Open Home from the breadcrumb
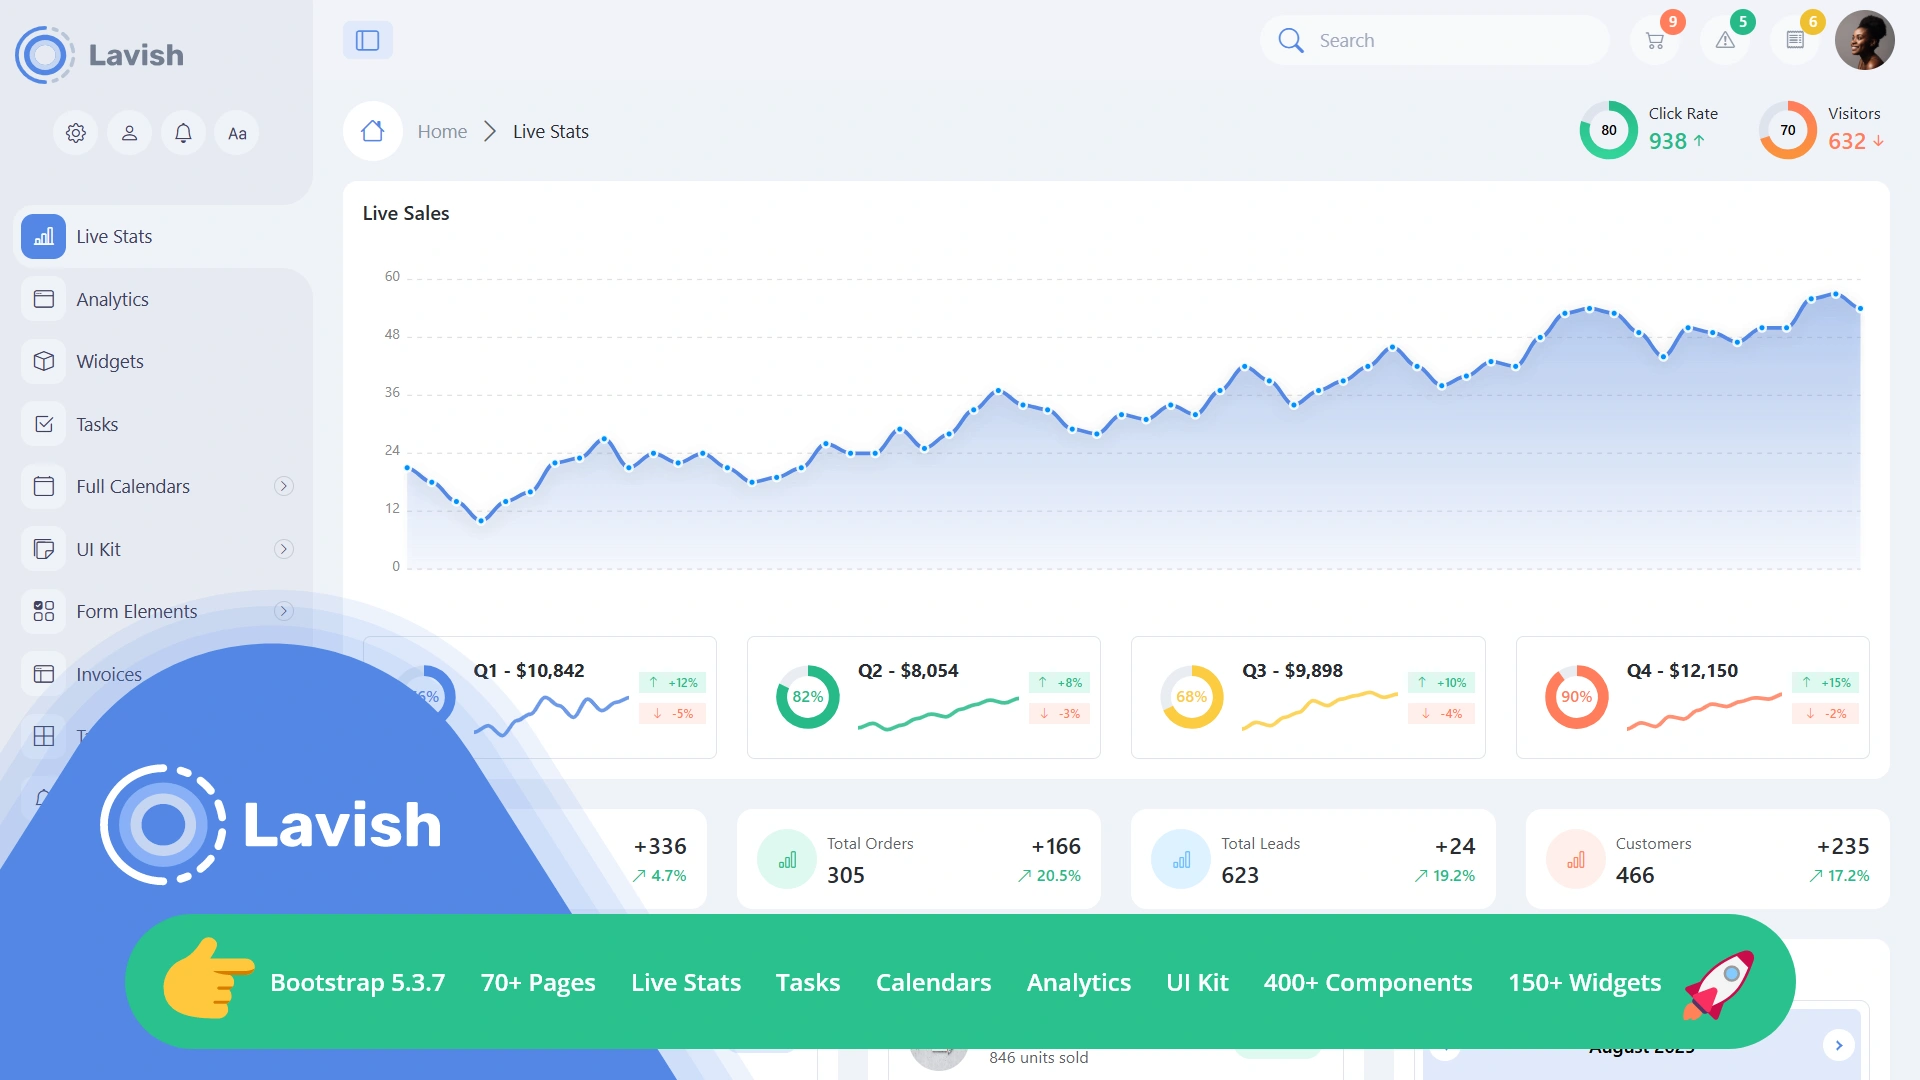 click(x=442, y=131)
